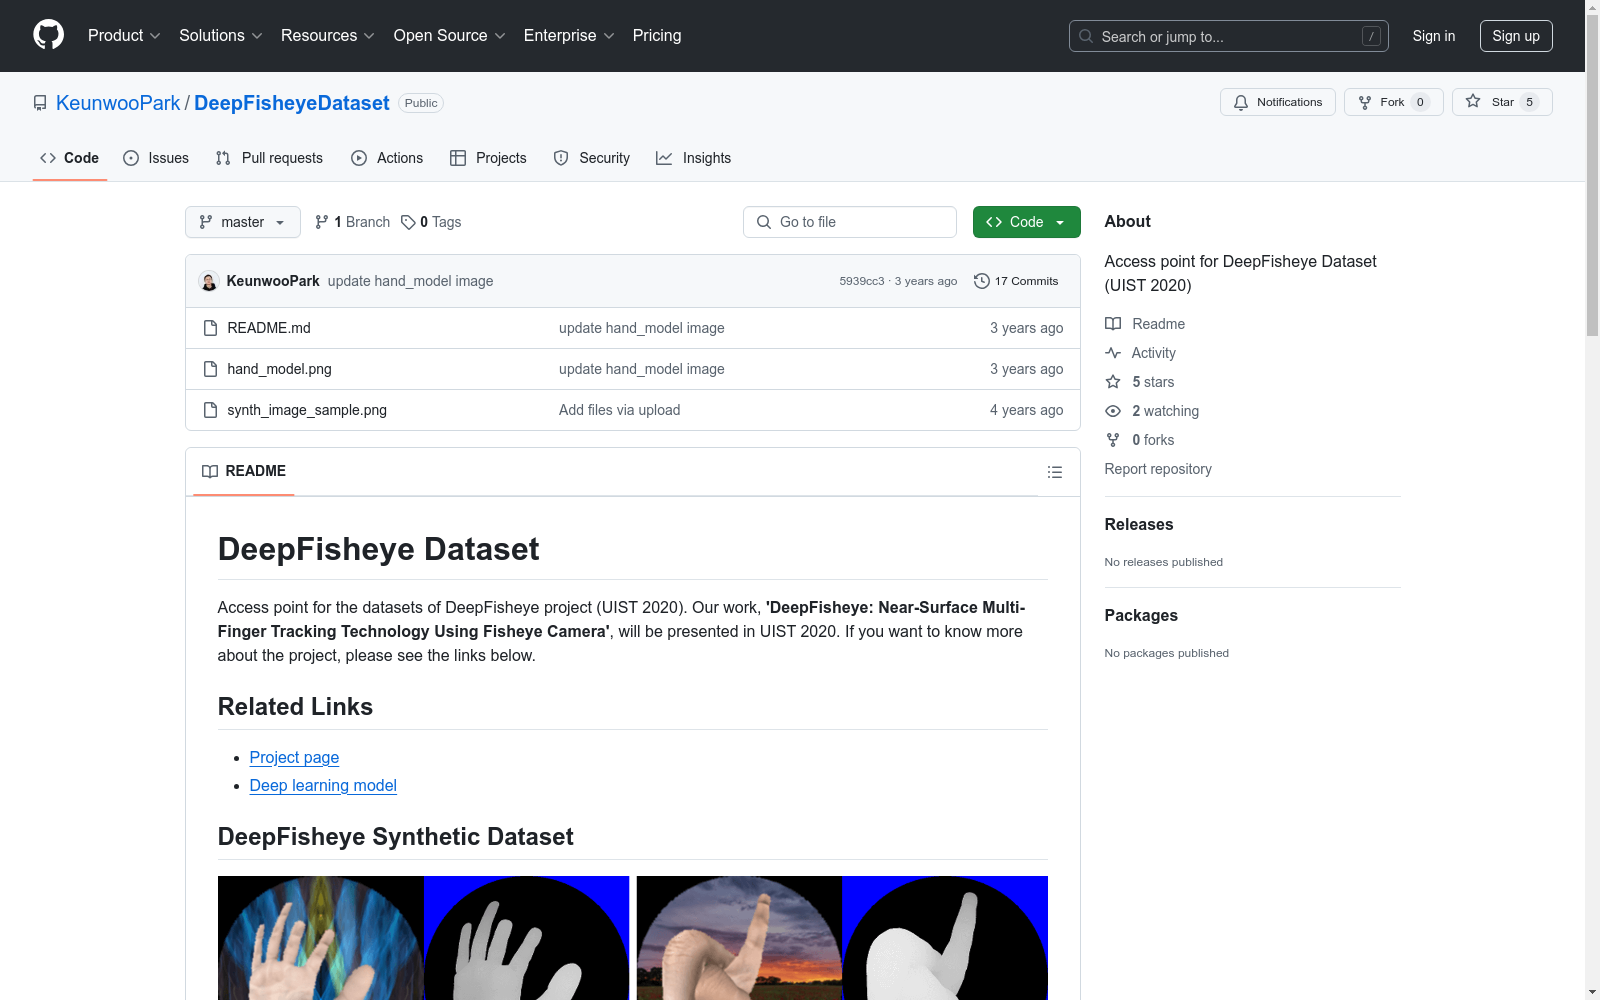1600x1000 pixels.
Task: Open the Projects tab
Action: [x=488, y=158]
